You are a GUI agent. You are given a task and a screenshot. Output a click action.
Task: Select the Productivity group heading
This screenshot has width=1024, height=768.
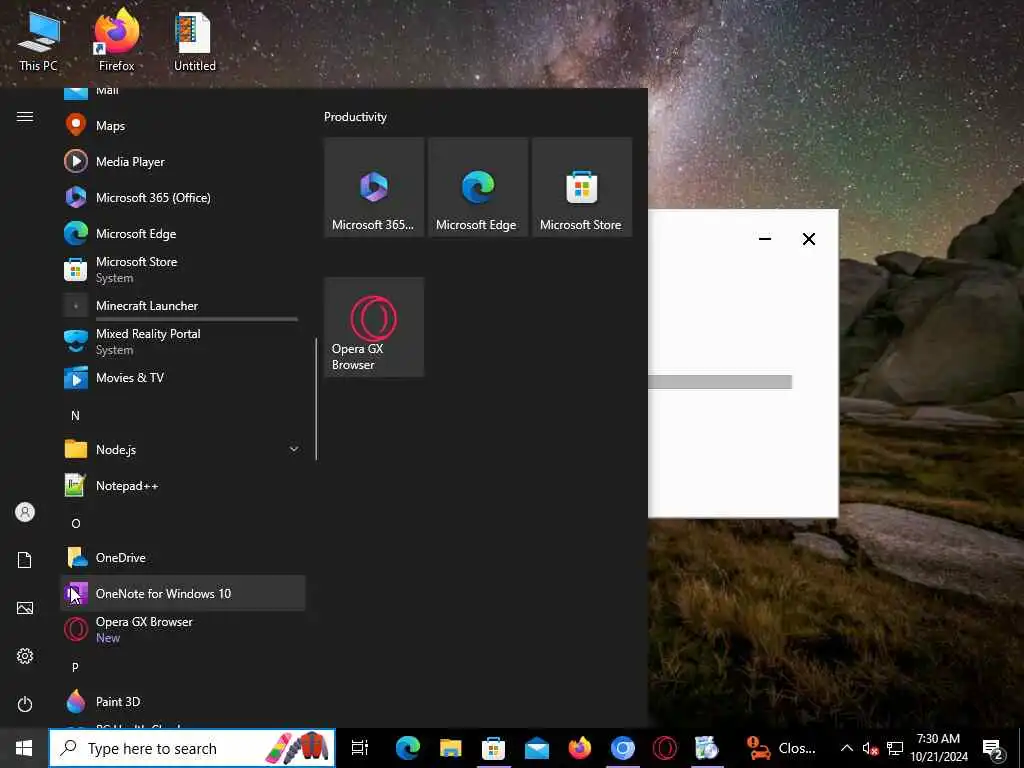[x=355, y=117]
